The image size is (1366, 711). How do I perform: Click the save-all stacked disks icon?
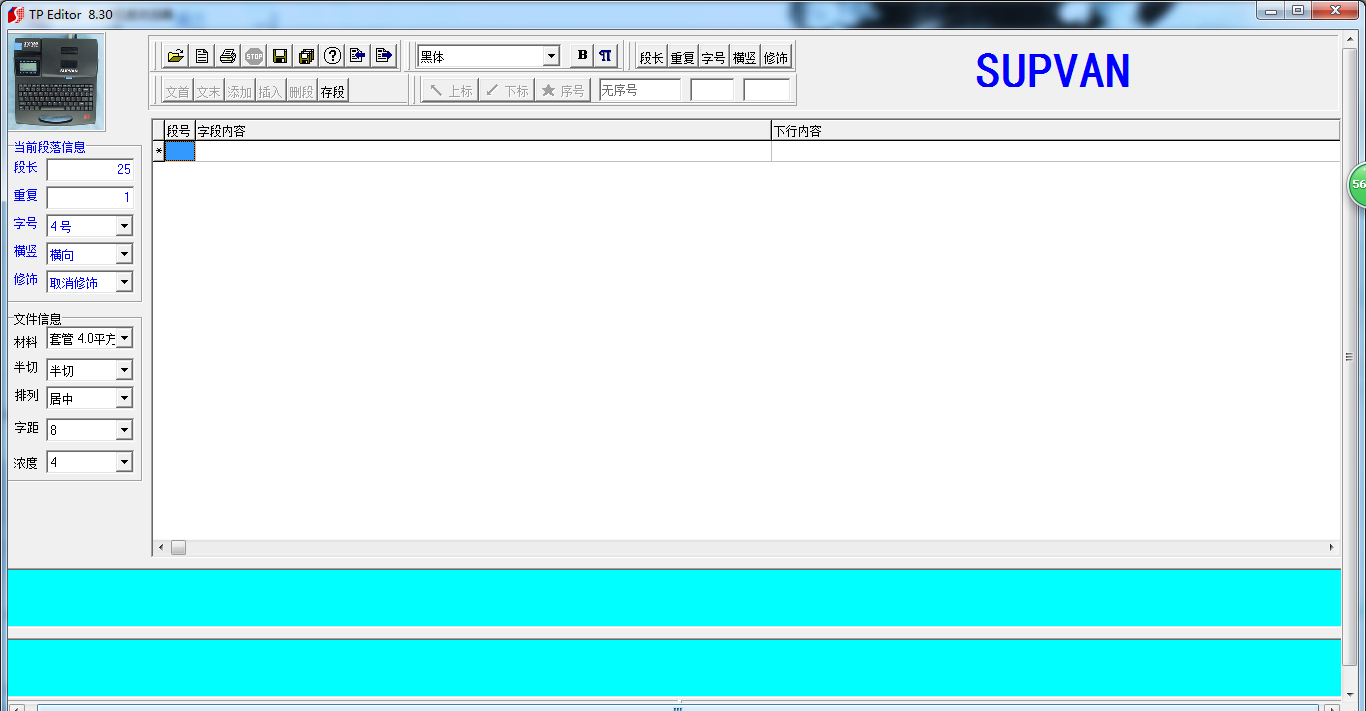(306, 56)
